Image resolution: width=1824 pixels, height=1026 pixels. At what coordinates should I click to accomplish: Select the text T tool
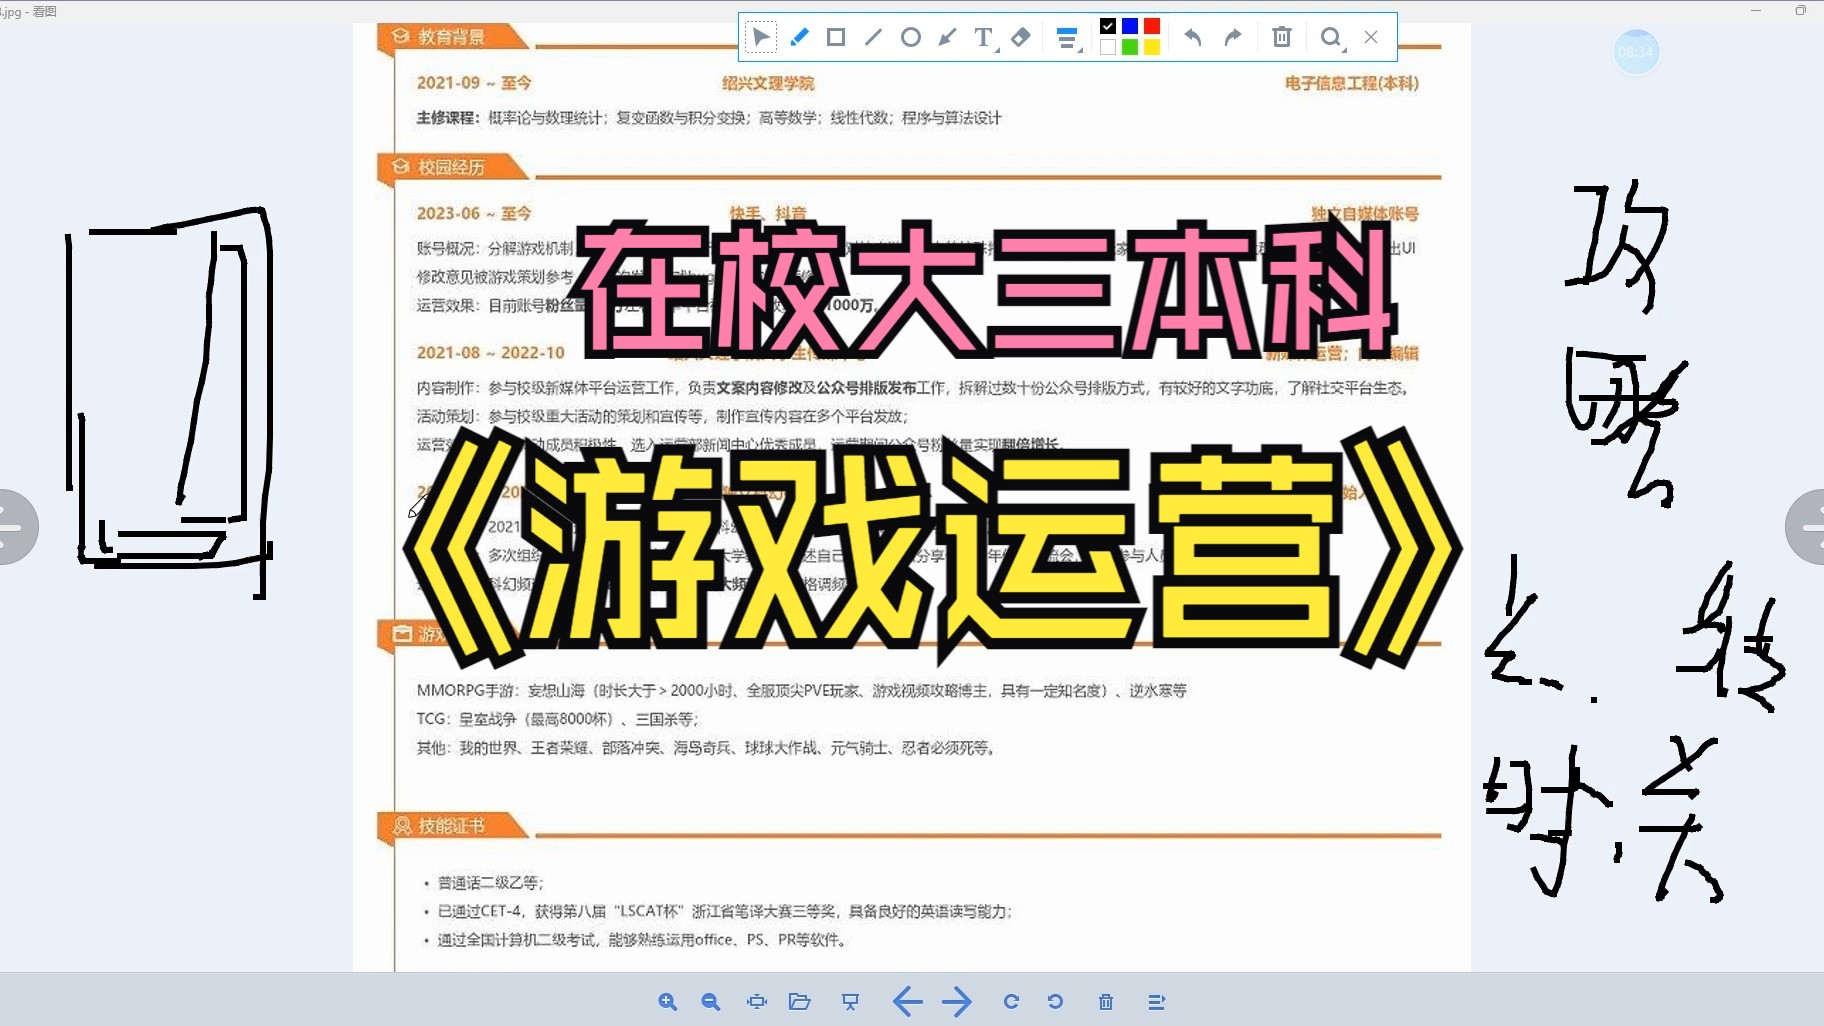pyautogui.click(x=985, y=38)
